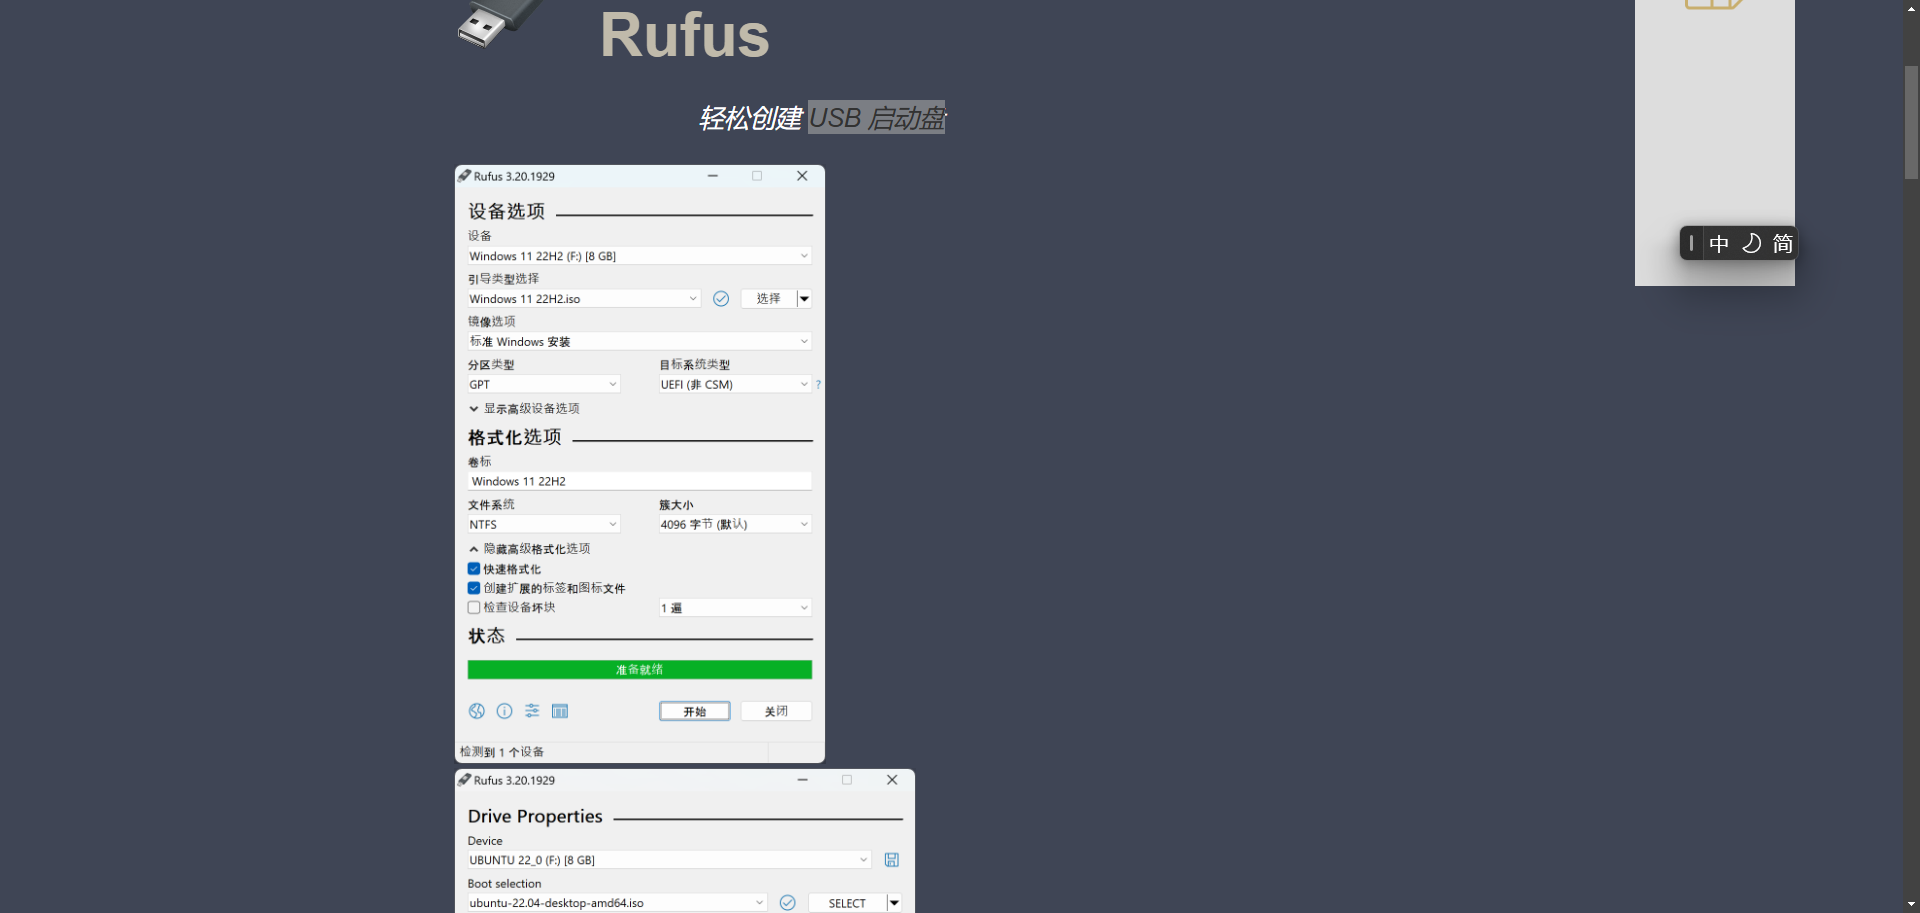Click the green 准备就绪 progress bar

point(639,670)
